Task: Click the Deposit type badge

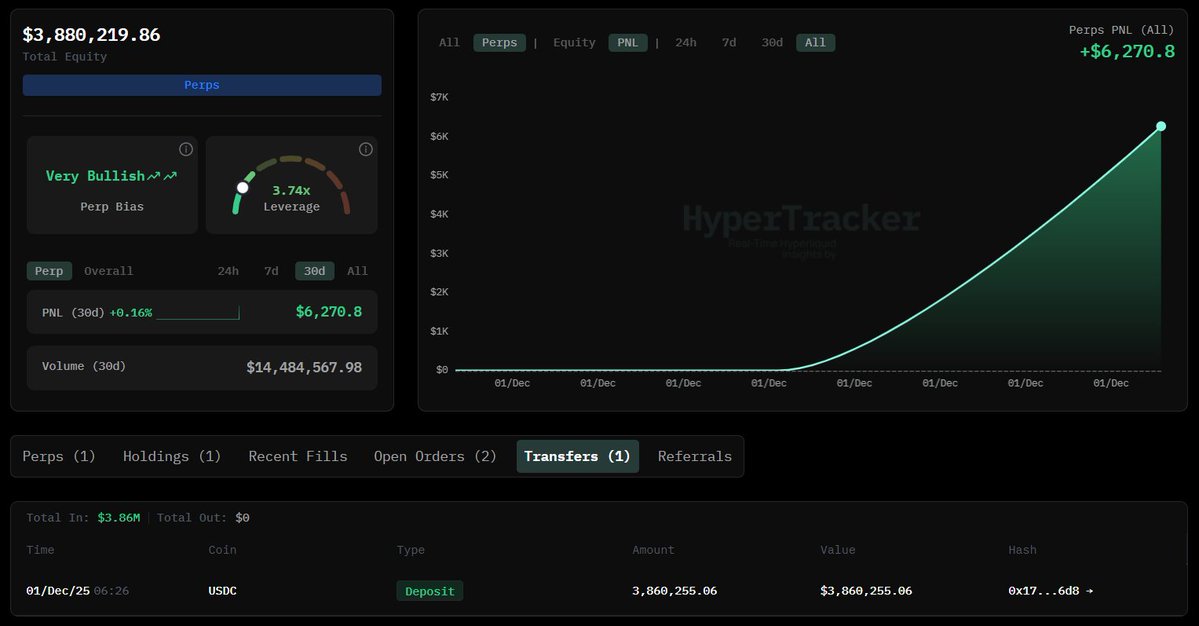Action: [x=430, y=590]
